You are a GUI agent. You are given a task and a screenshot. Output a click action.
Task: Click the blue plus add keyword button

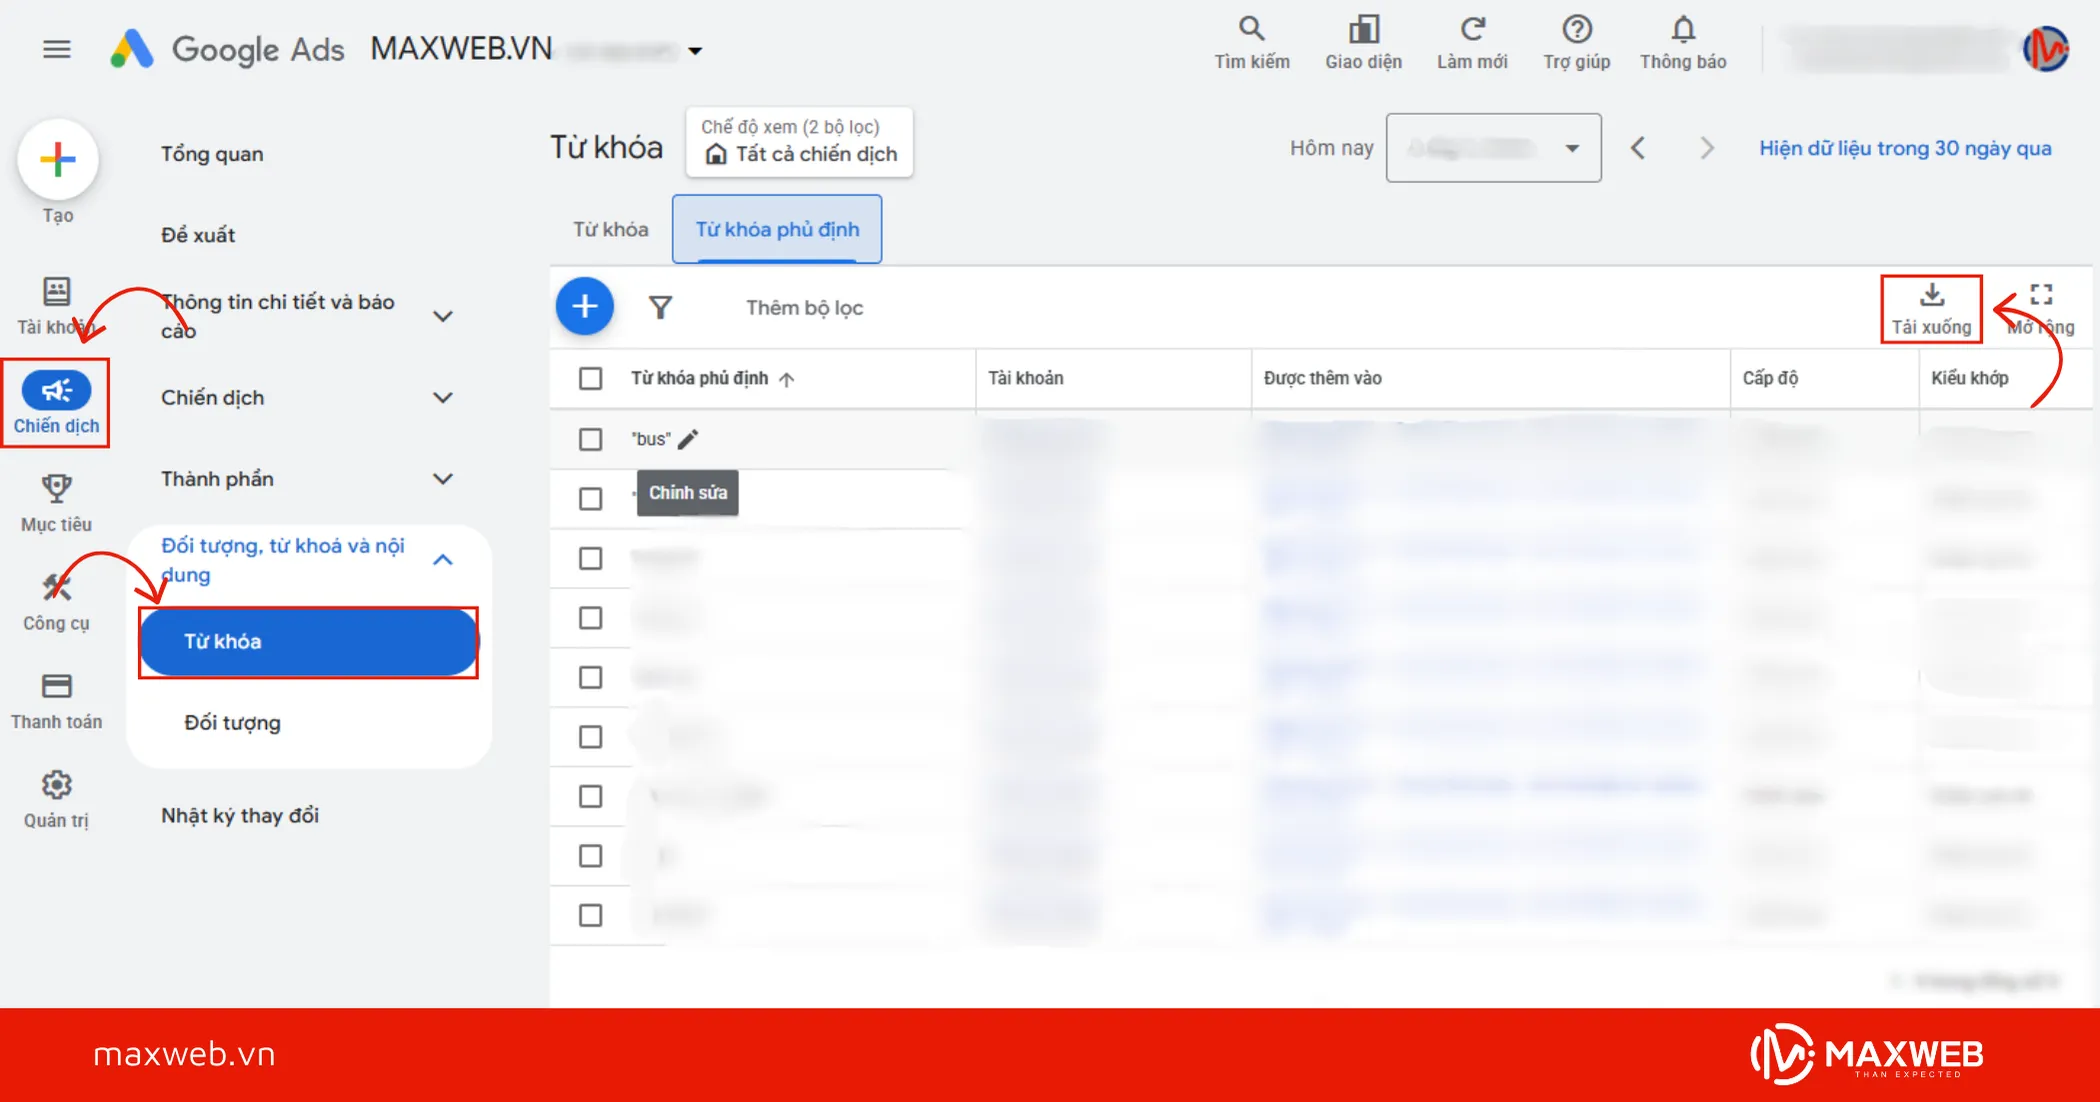tap(585, 307)
